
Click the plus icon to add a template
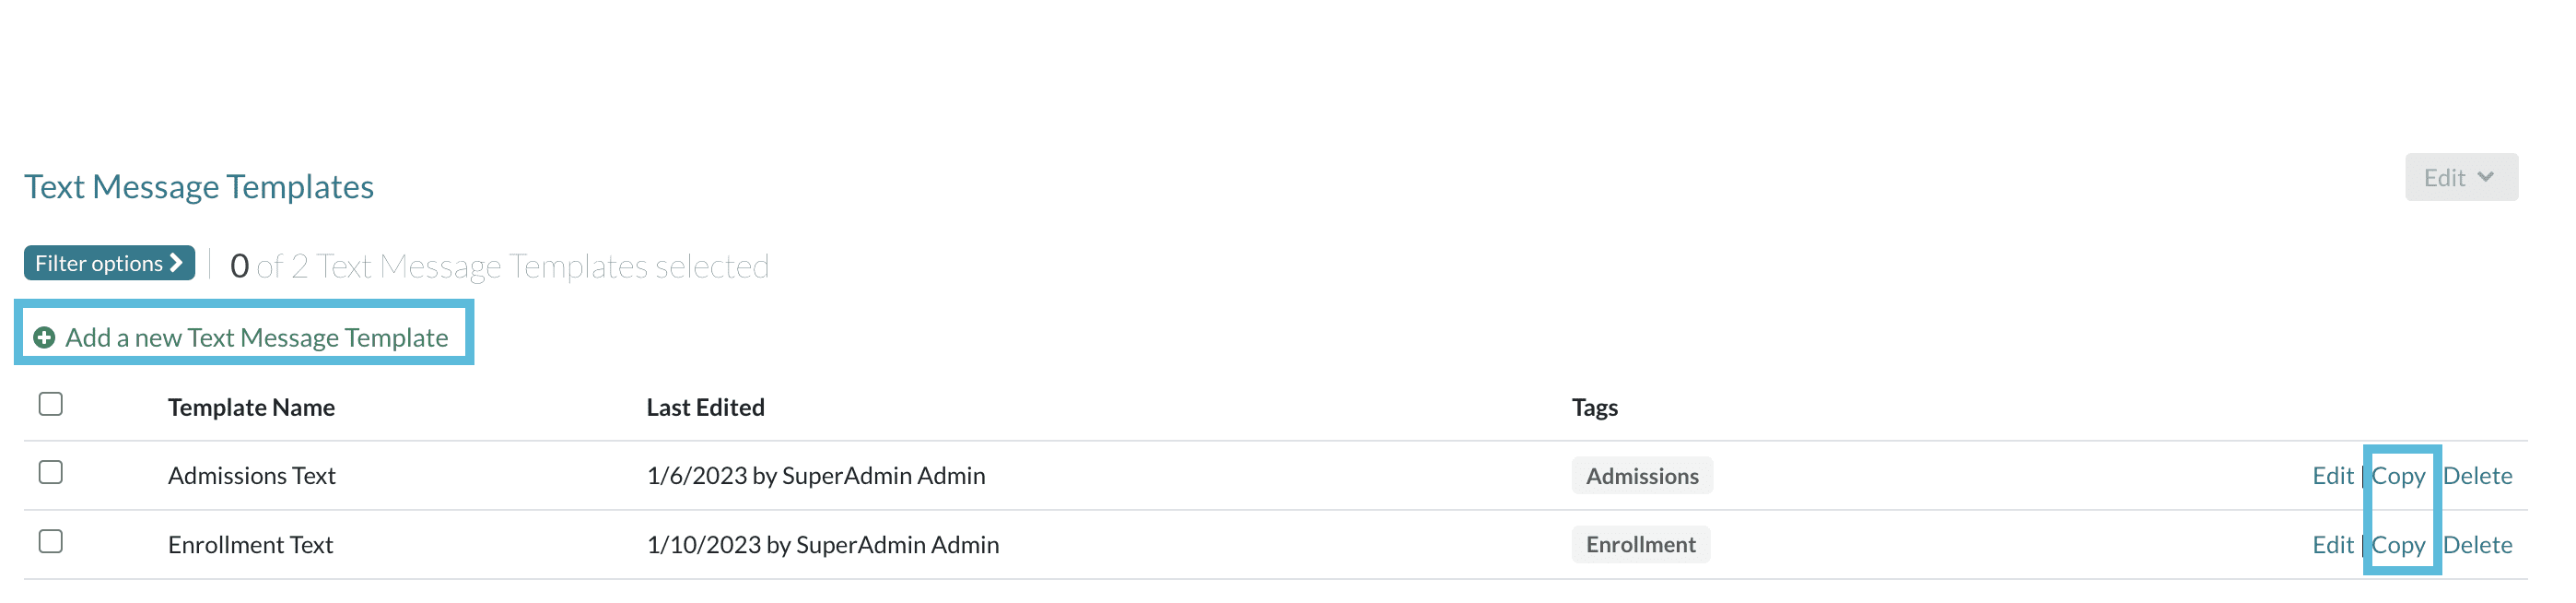[44, 338]
